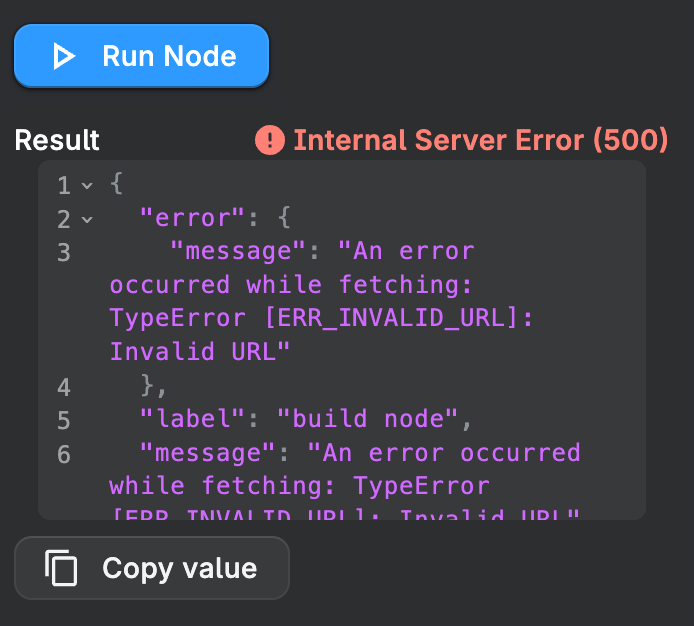This screenshot has width=694, height=626.
Task: Select line number 5 in the gutter
Action: pyautogui.click(x=64, y=420)
